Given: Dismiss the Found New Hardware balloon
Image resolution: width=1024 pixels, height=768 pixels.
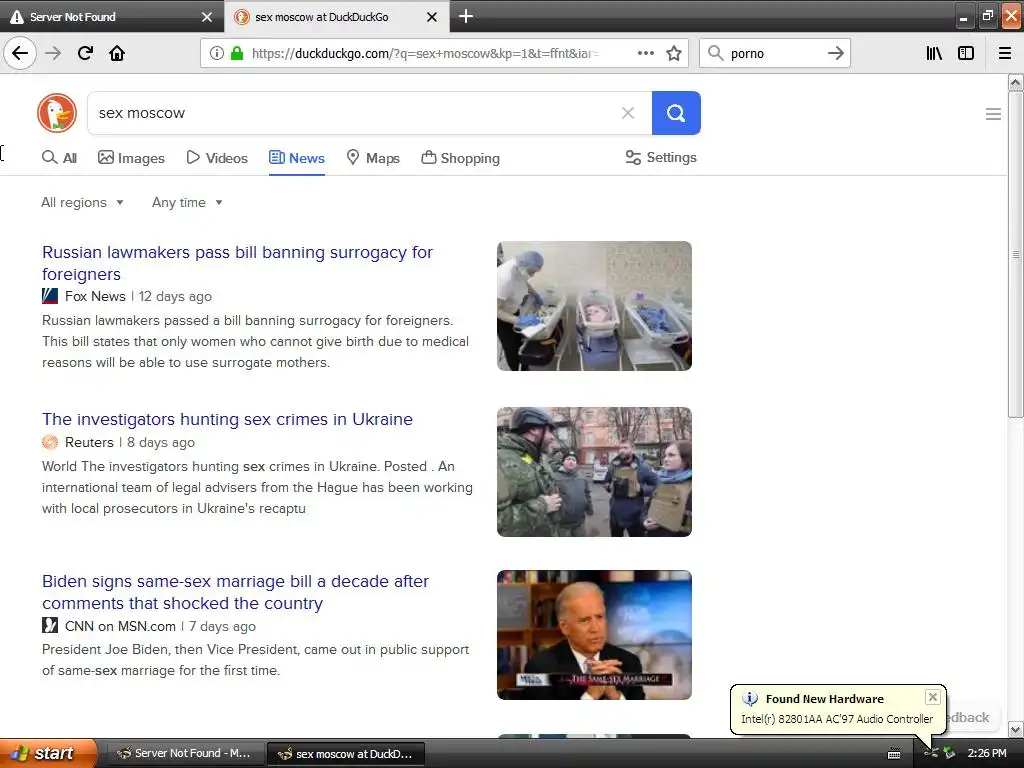Looking at the screenshot, I should point(933,697).
